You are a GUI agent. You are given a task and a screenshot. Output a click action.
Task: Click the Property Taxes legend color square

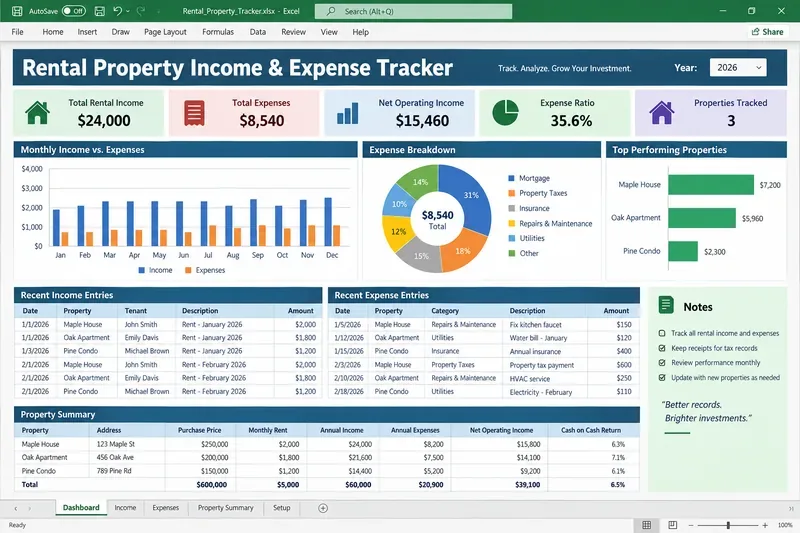tap(511, 193)
